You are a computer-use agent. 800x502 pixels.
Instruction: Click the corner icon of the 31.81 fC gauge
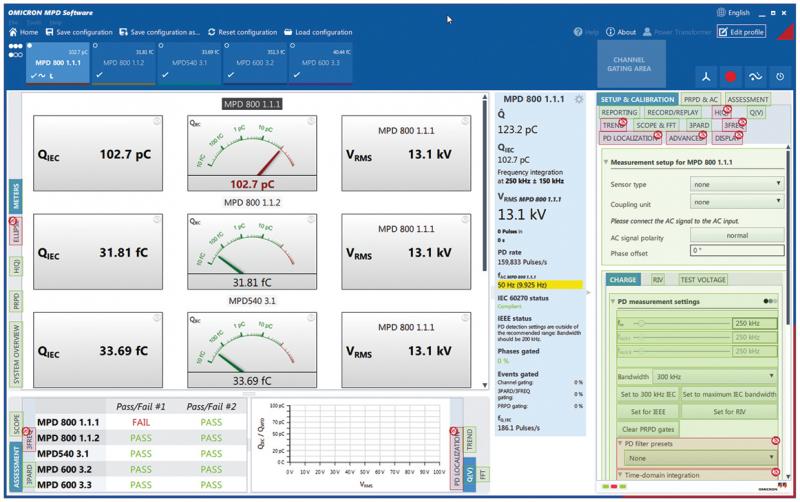[x=311, y=220]
